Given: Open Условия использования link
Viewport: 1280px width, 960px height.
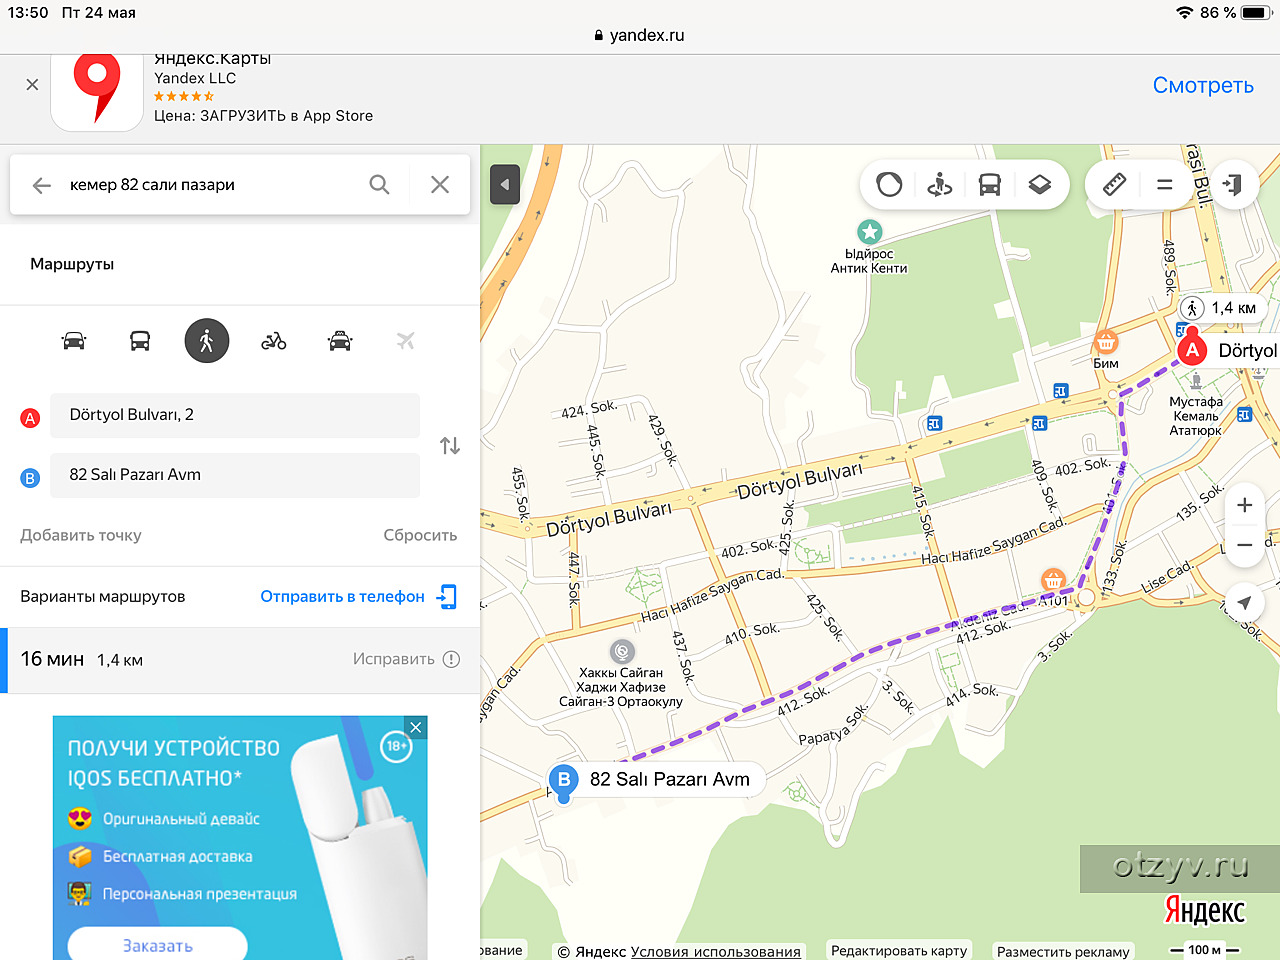Looking at the screenshot, I should pos(716,951).
